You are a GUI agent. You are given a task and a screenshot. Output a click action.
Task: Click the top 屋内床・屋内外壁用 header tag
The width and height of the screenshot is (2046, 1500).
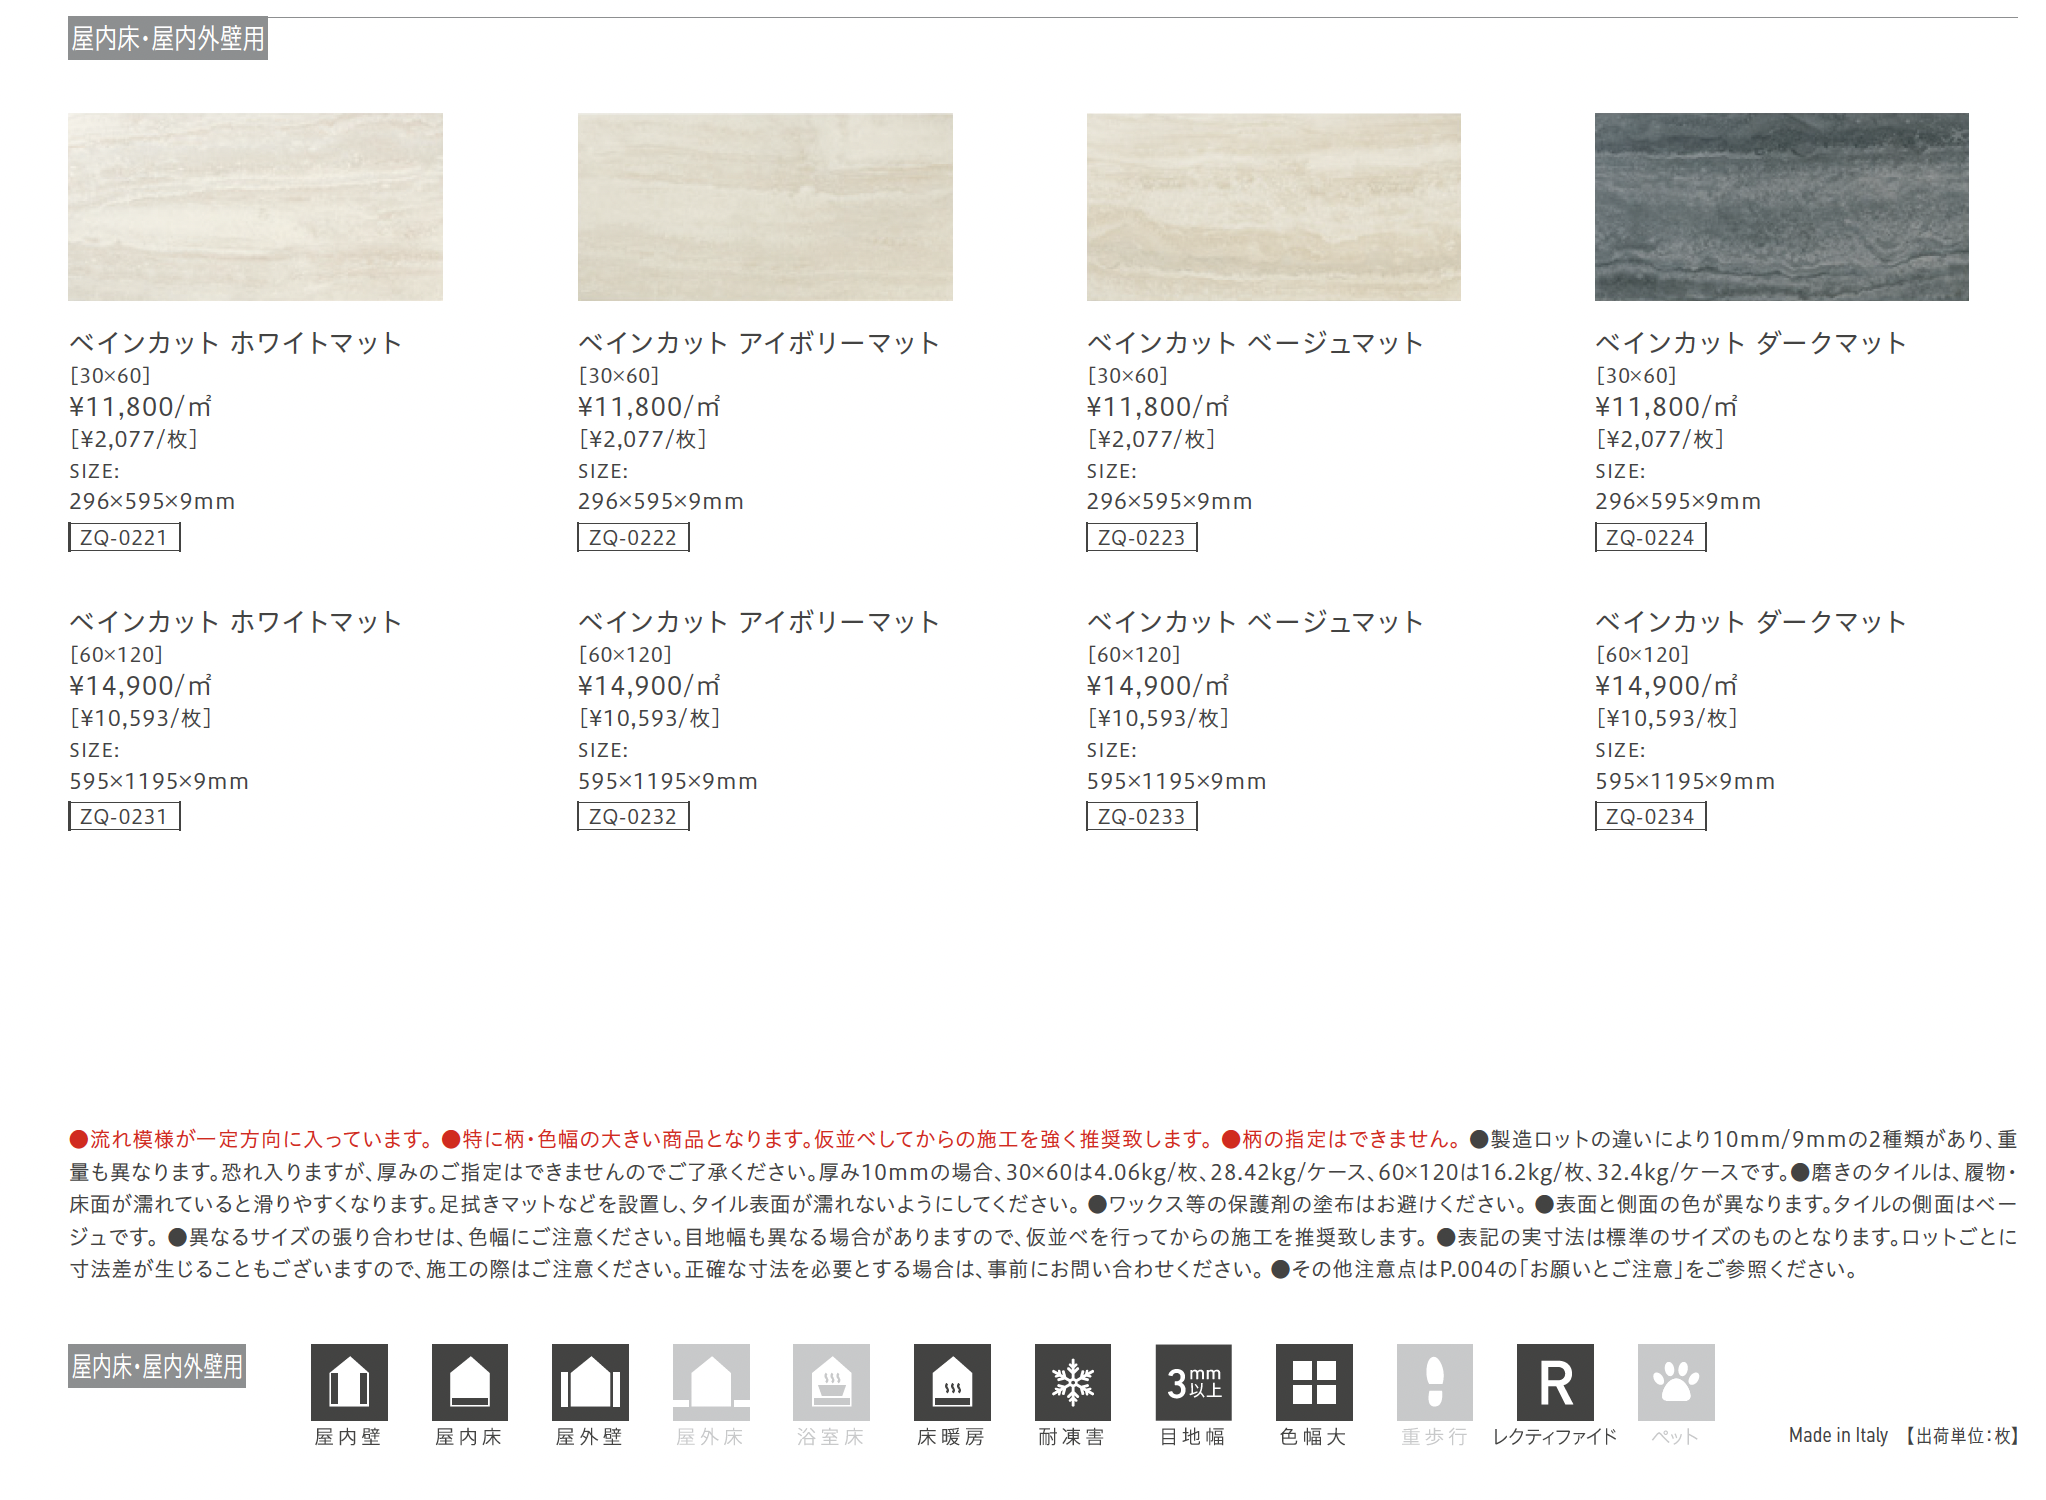click(x=168, y=39)
